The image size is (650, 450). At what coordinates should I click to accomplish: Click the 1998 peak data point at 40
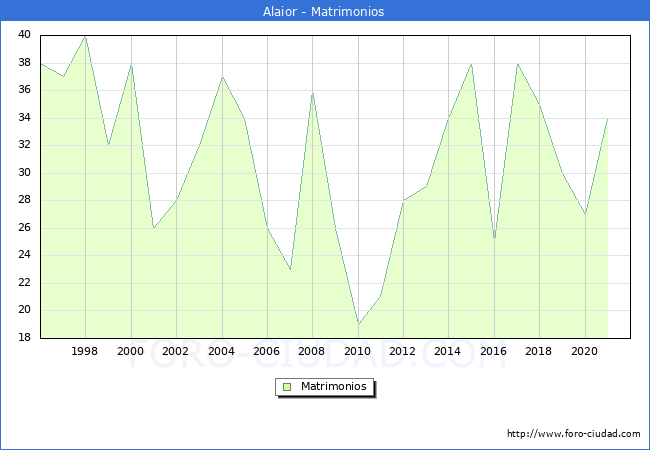coord(85,36)
